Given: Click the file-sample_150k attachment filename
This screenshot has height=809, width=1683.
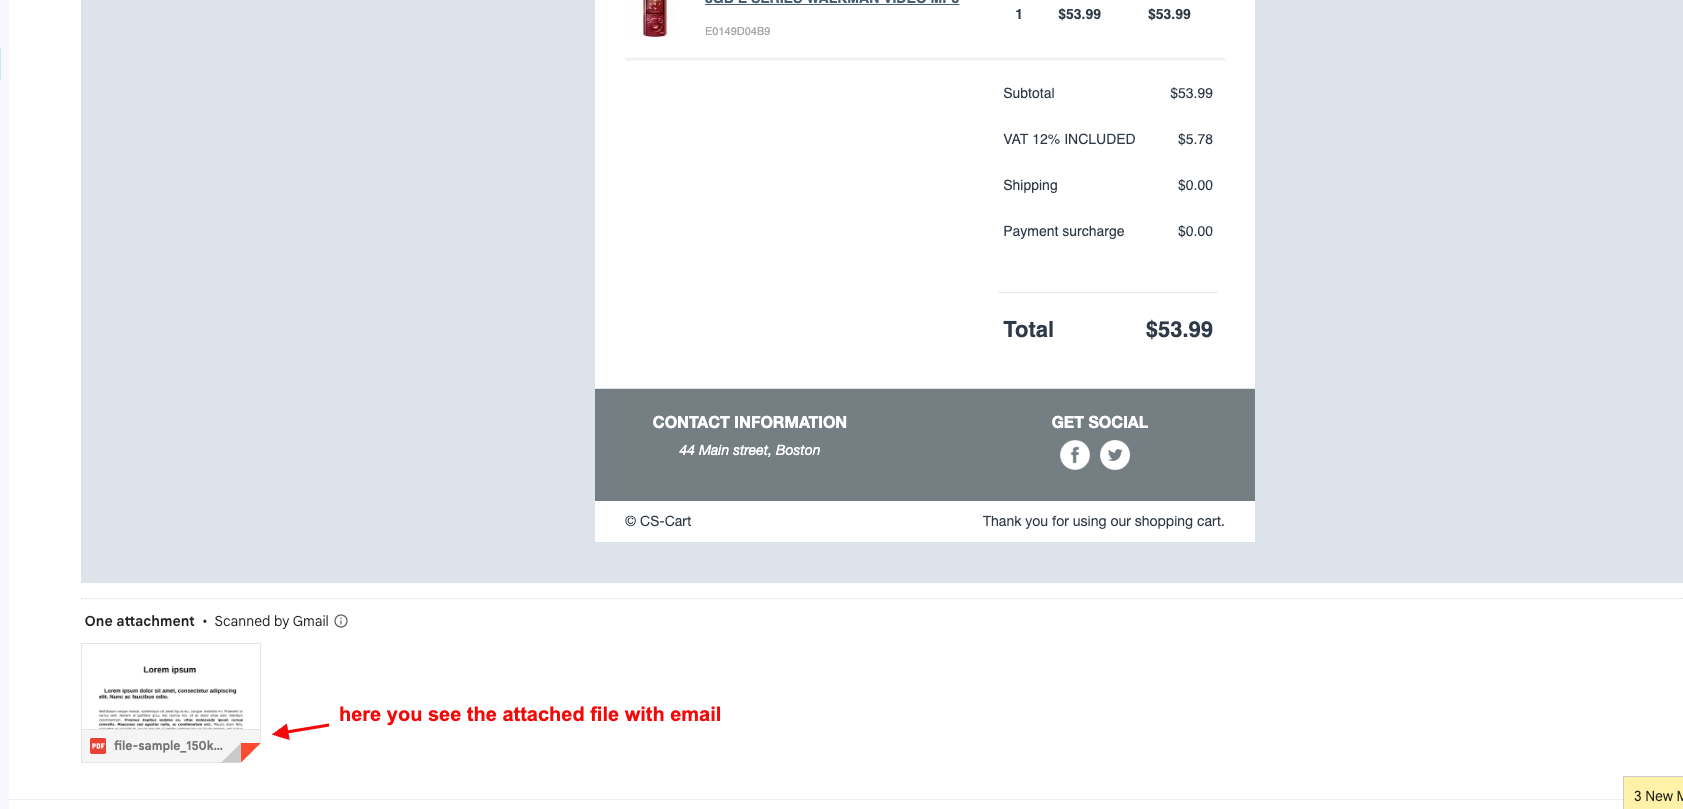Looking at the screenshot, I should pyautogui.click(x=168, y=746).
